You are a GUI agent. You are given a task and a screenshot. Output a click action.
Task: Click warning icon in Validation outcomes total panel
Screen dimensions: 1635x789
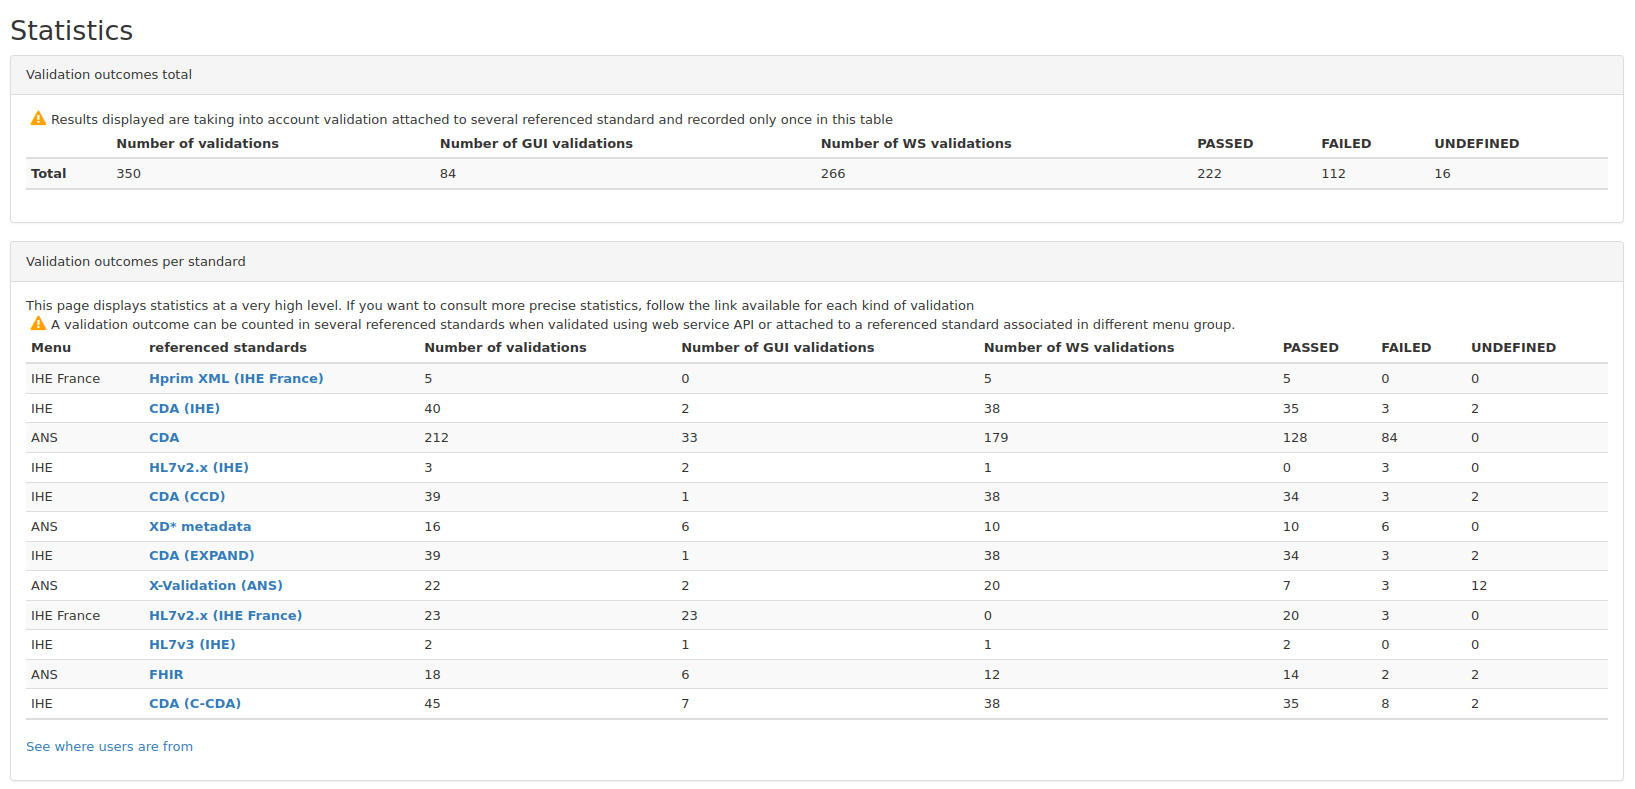[x=38, y=119]
